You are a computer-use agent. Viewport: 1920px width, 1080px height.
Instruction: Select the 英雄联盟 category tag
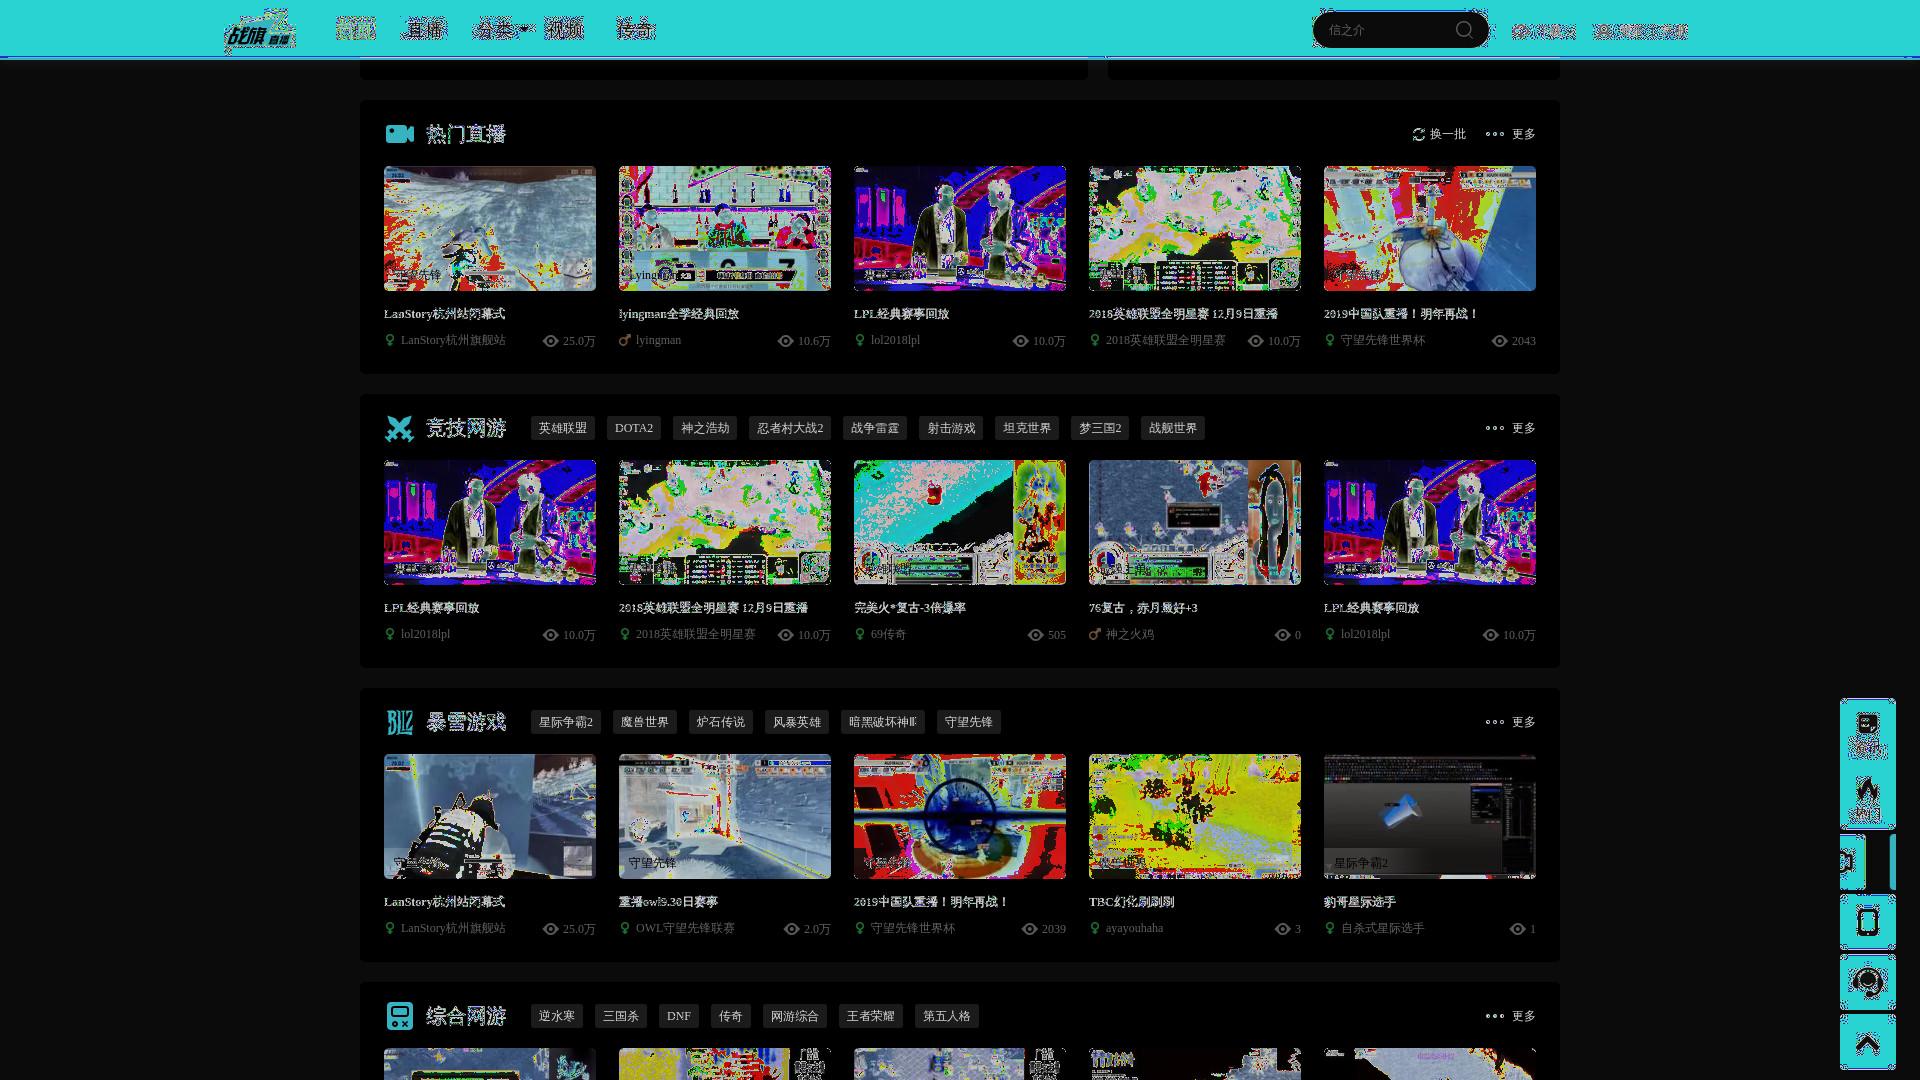(563, 428)
